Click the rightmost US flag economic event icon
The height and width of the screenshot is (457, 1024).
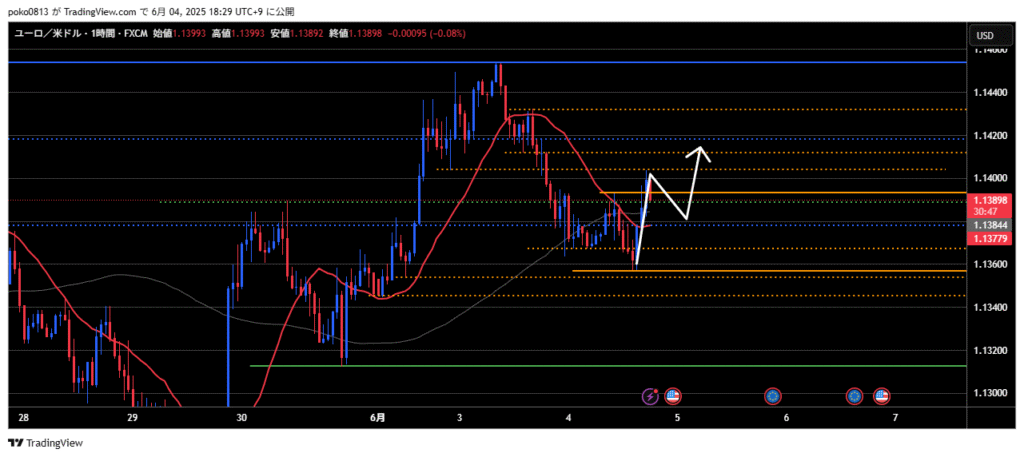pyautogui.click(x=881, y=396)
